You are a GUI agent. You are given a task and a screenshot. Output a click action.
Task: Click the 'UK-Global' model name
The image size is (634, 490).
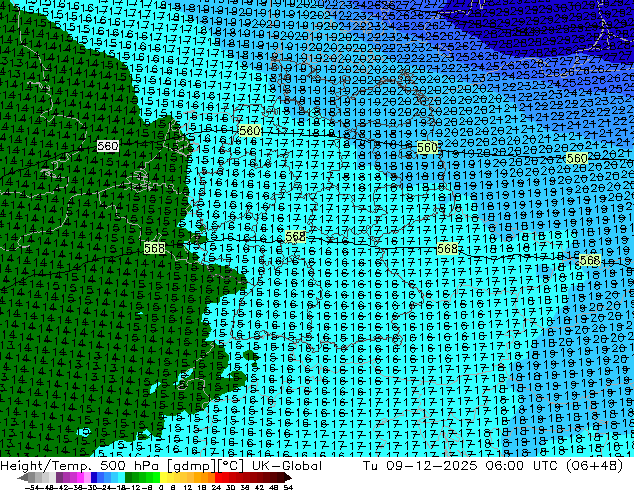point(287,465)
